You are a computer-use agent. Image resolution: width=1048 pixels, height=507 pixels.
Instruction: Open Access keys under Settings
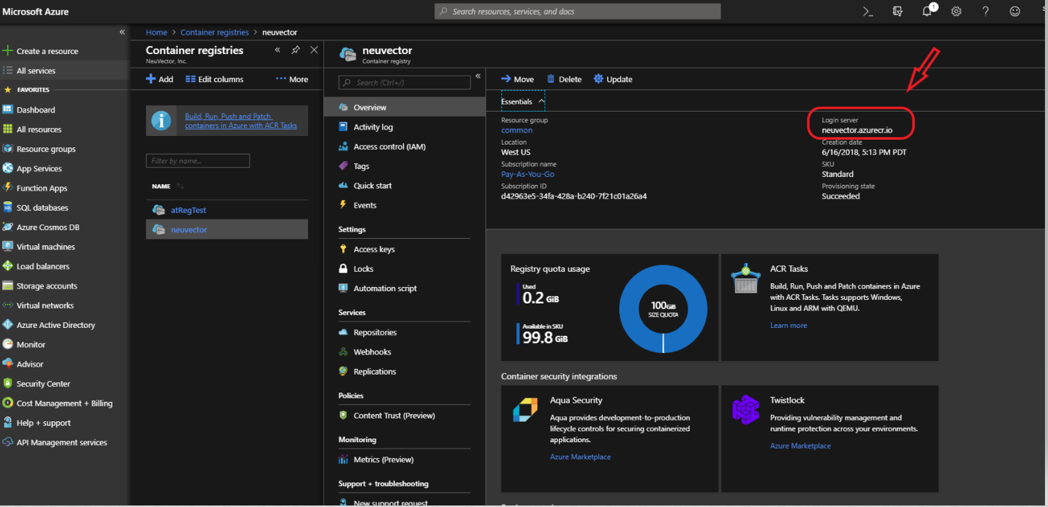click(373, 249)
